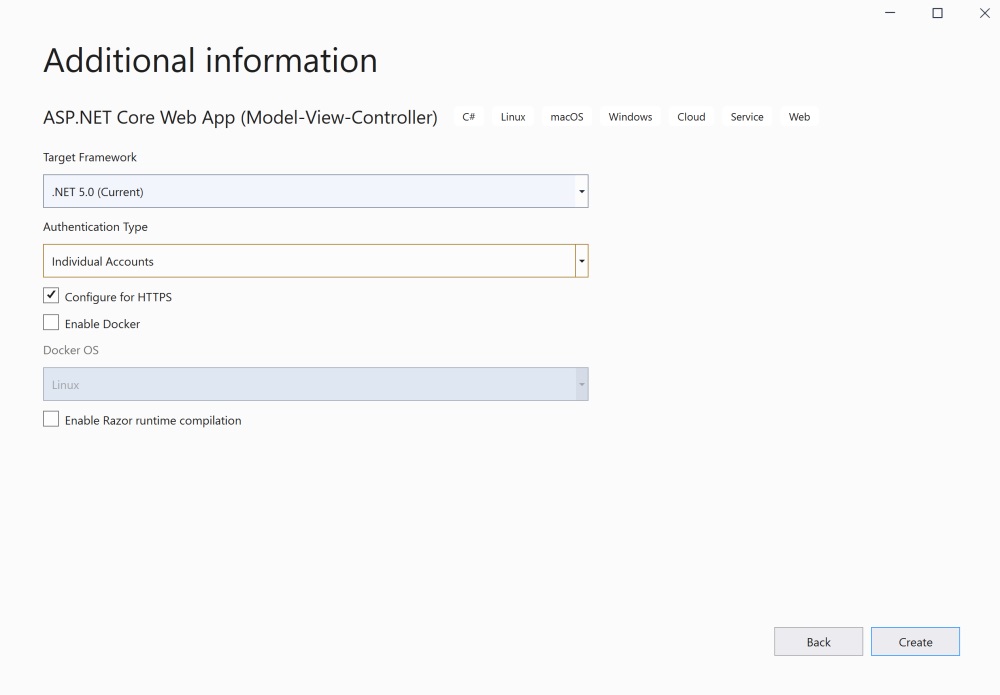The height and width of the screenshot is (695, 1000).
Task: Expand the Authentication Type arrow
Action: pos(582,261)
